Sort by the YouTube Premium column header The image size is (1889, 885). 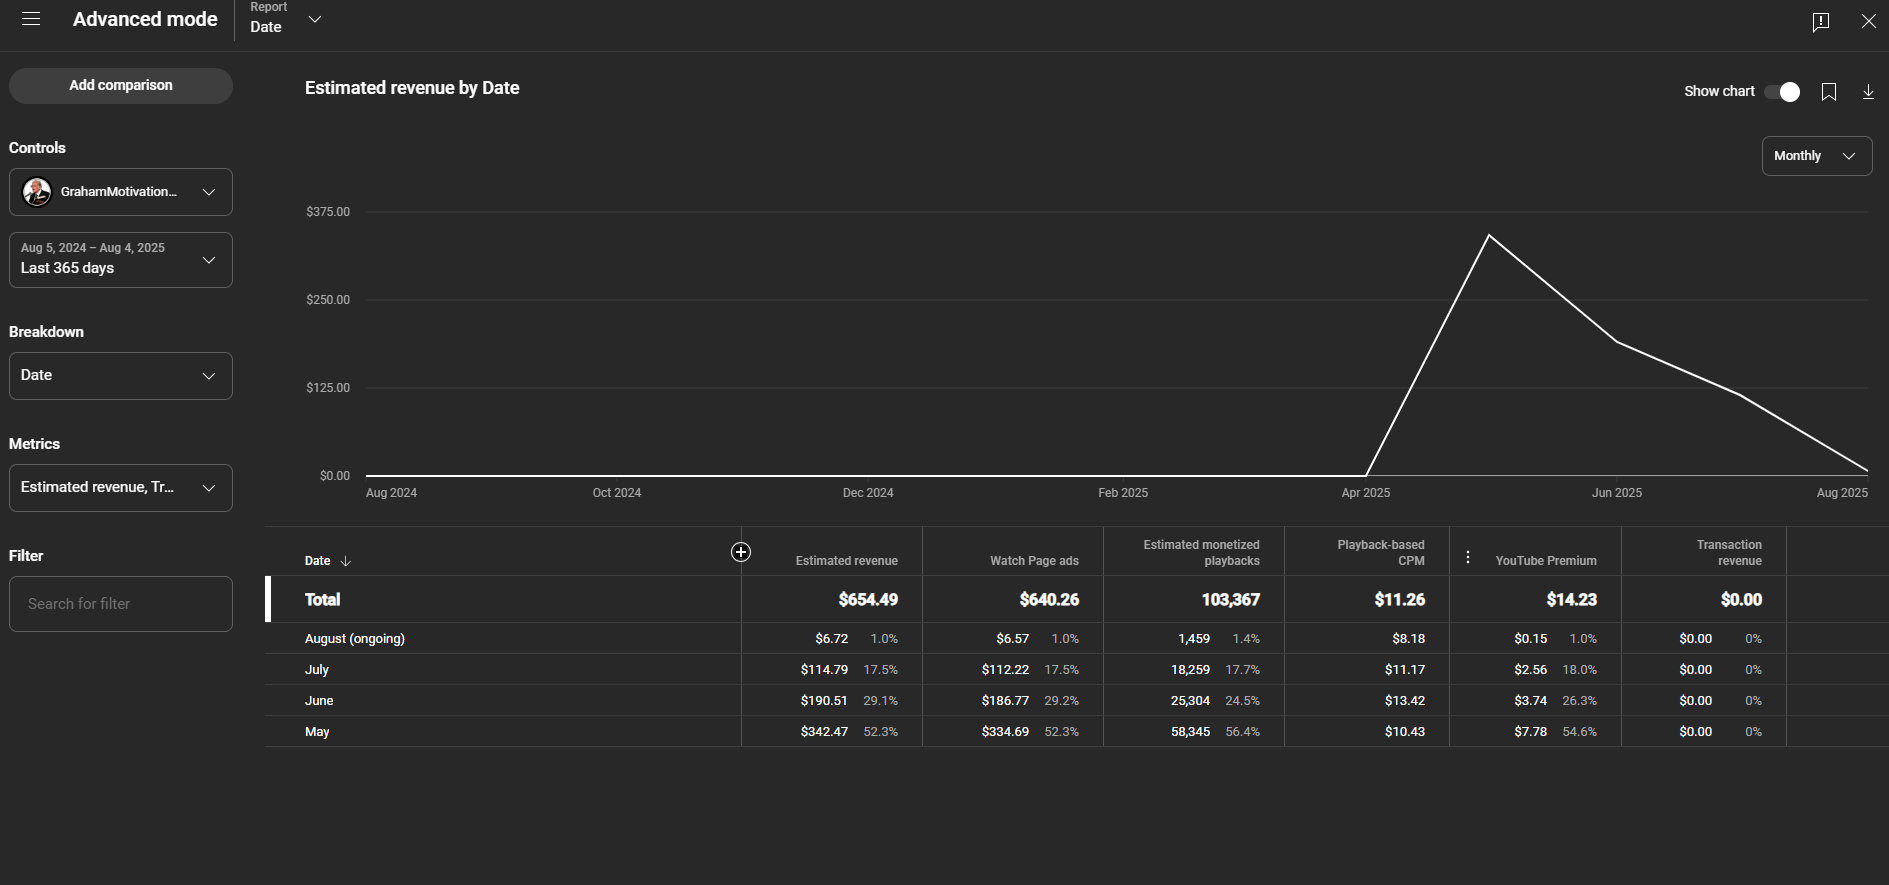tap(1546, 561)
